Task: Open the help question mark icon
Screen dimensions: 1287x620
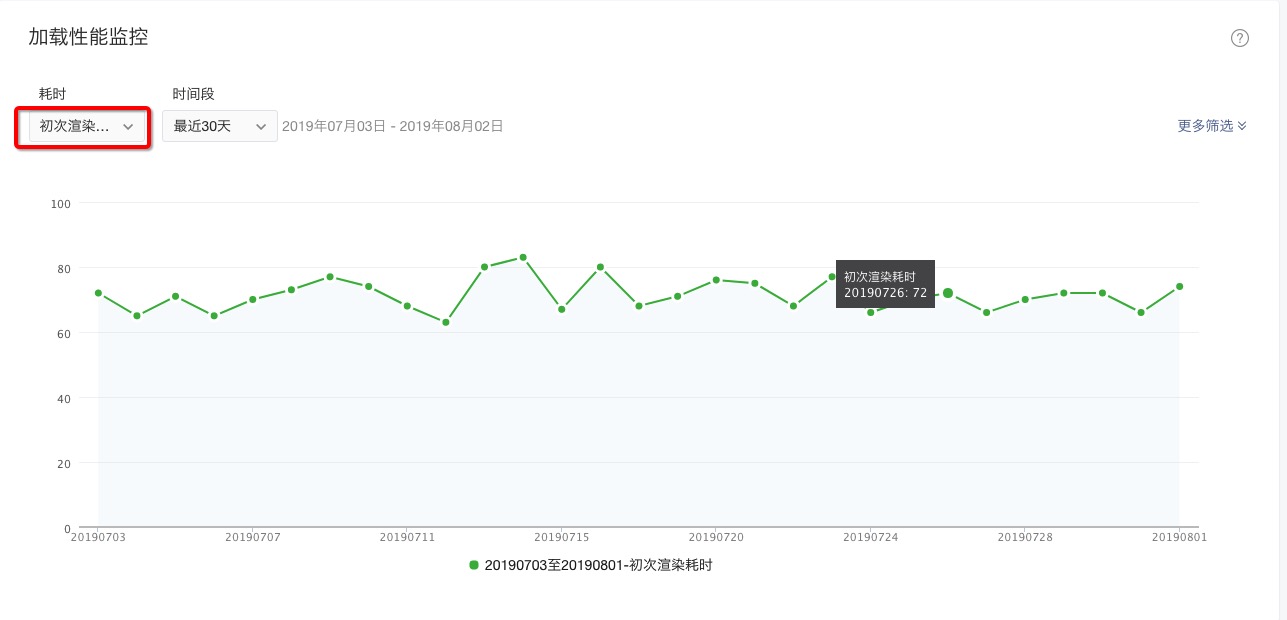Action: pyautogui.click(x=1240, y=38)
